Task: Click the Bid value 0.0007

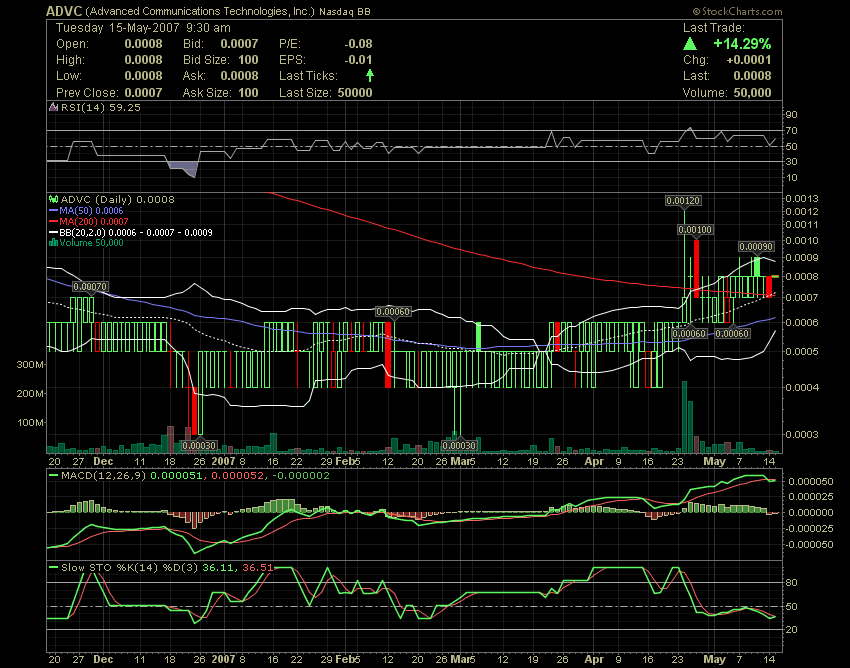Action: 239,44
